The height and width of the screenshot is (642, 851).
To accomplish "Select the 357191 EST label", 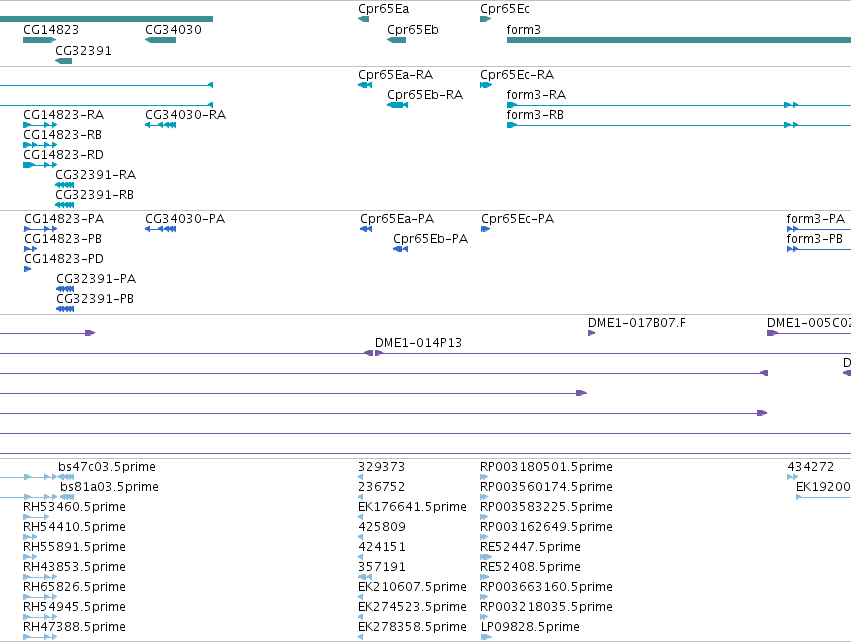I will click(382, 567).
